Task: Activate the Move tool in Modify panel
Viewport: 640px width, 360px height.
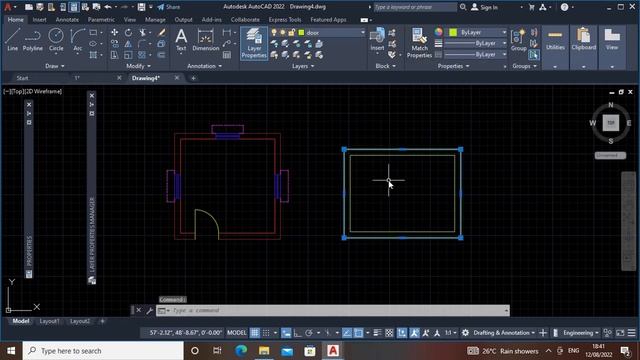Action: (114, 32)
